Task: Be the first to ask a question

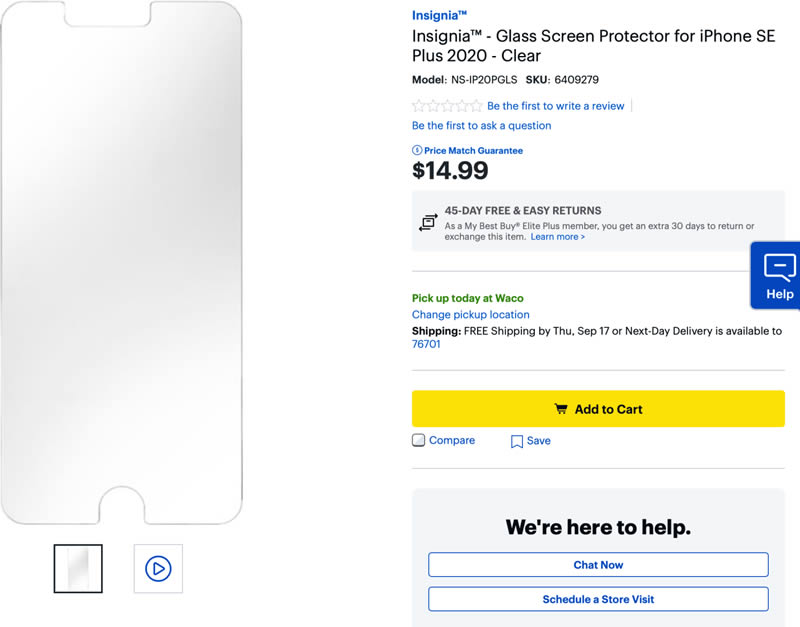Action: 481,126
